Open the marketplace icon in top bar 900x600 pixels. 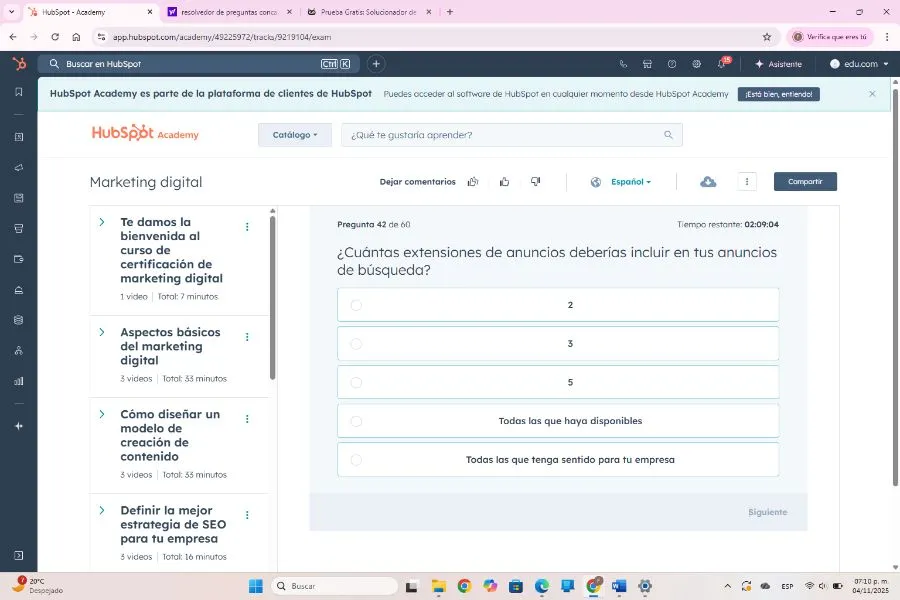(647, 64)
